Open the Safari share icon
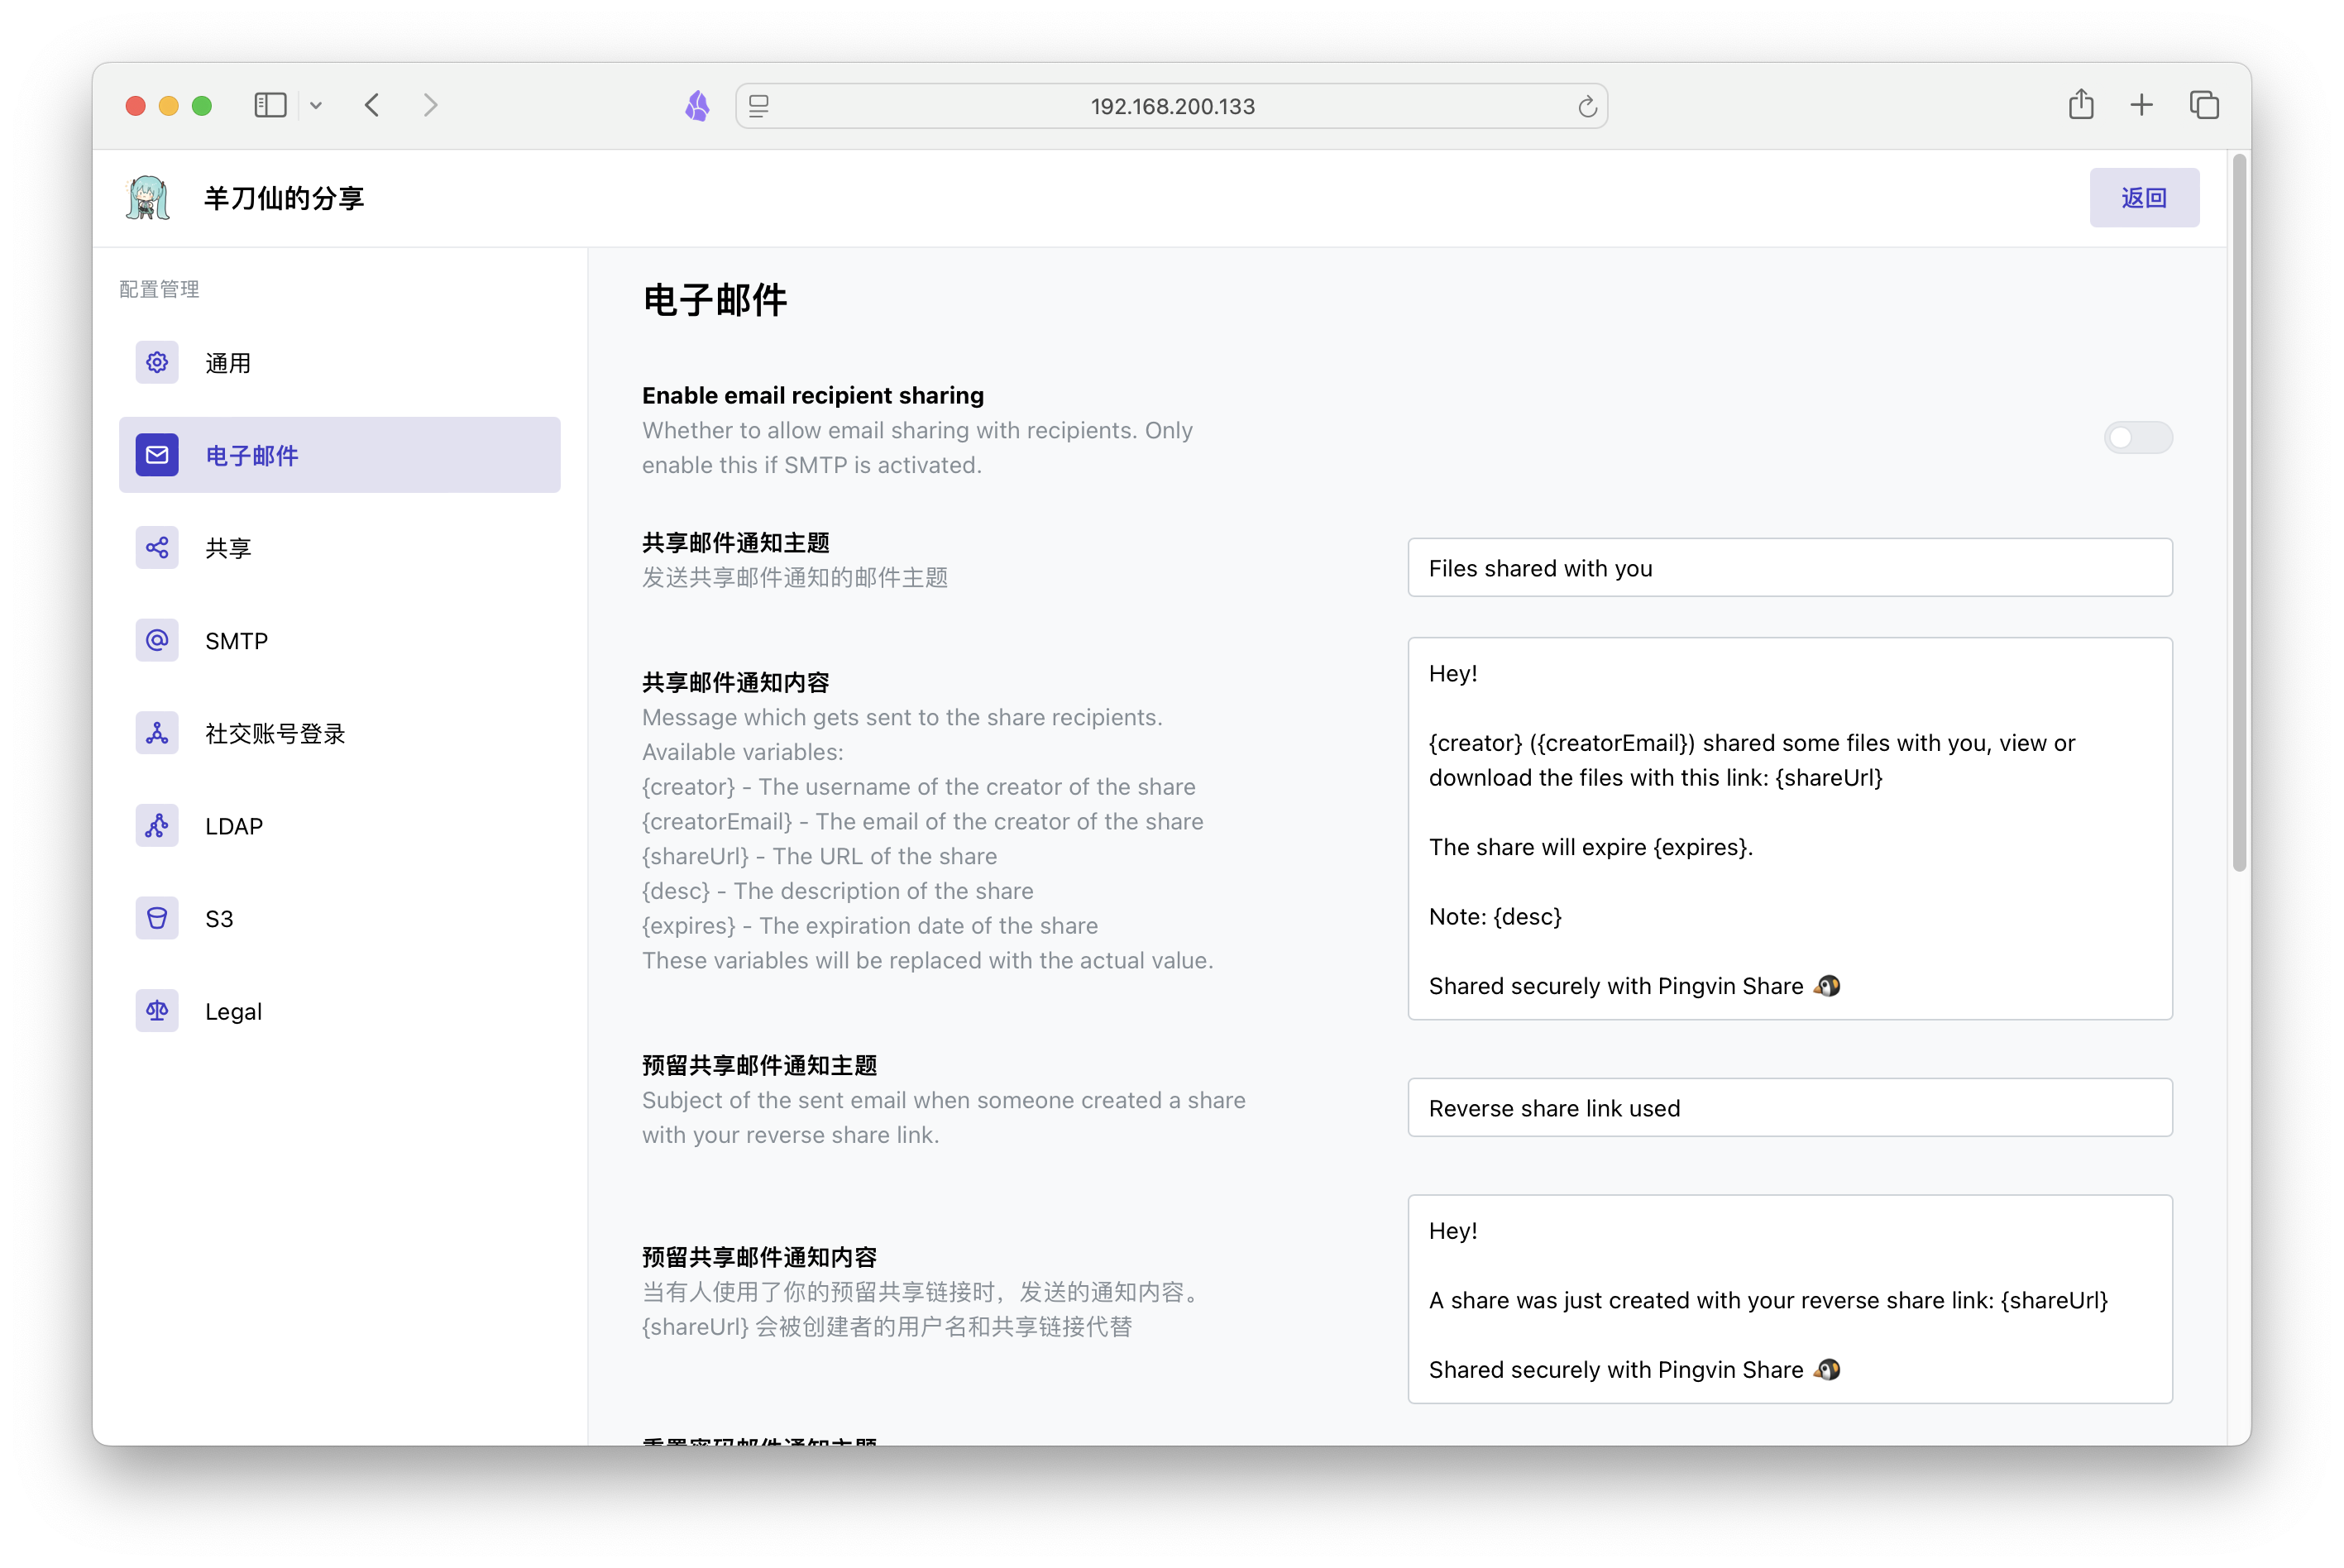This screenshot has height=1568, width=2344. pyautogui.click(x=2081, y=104)
